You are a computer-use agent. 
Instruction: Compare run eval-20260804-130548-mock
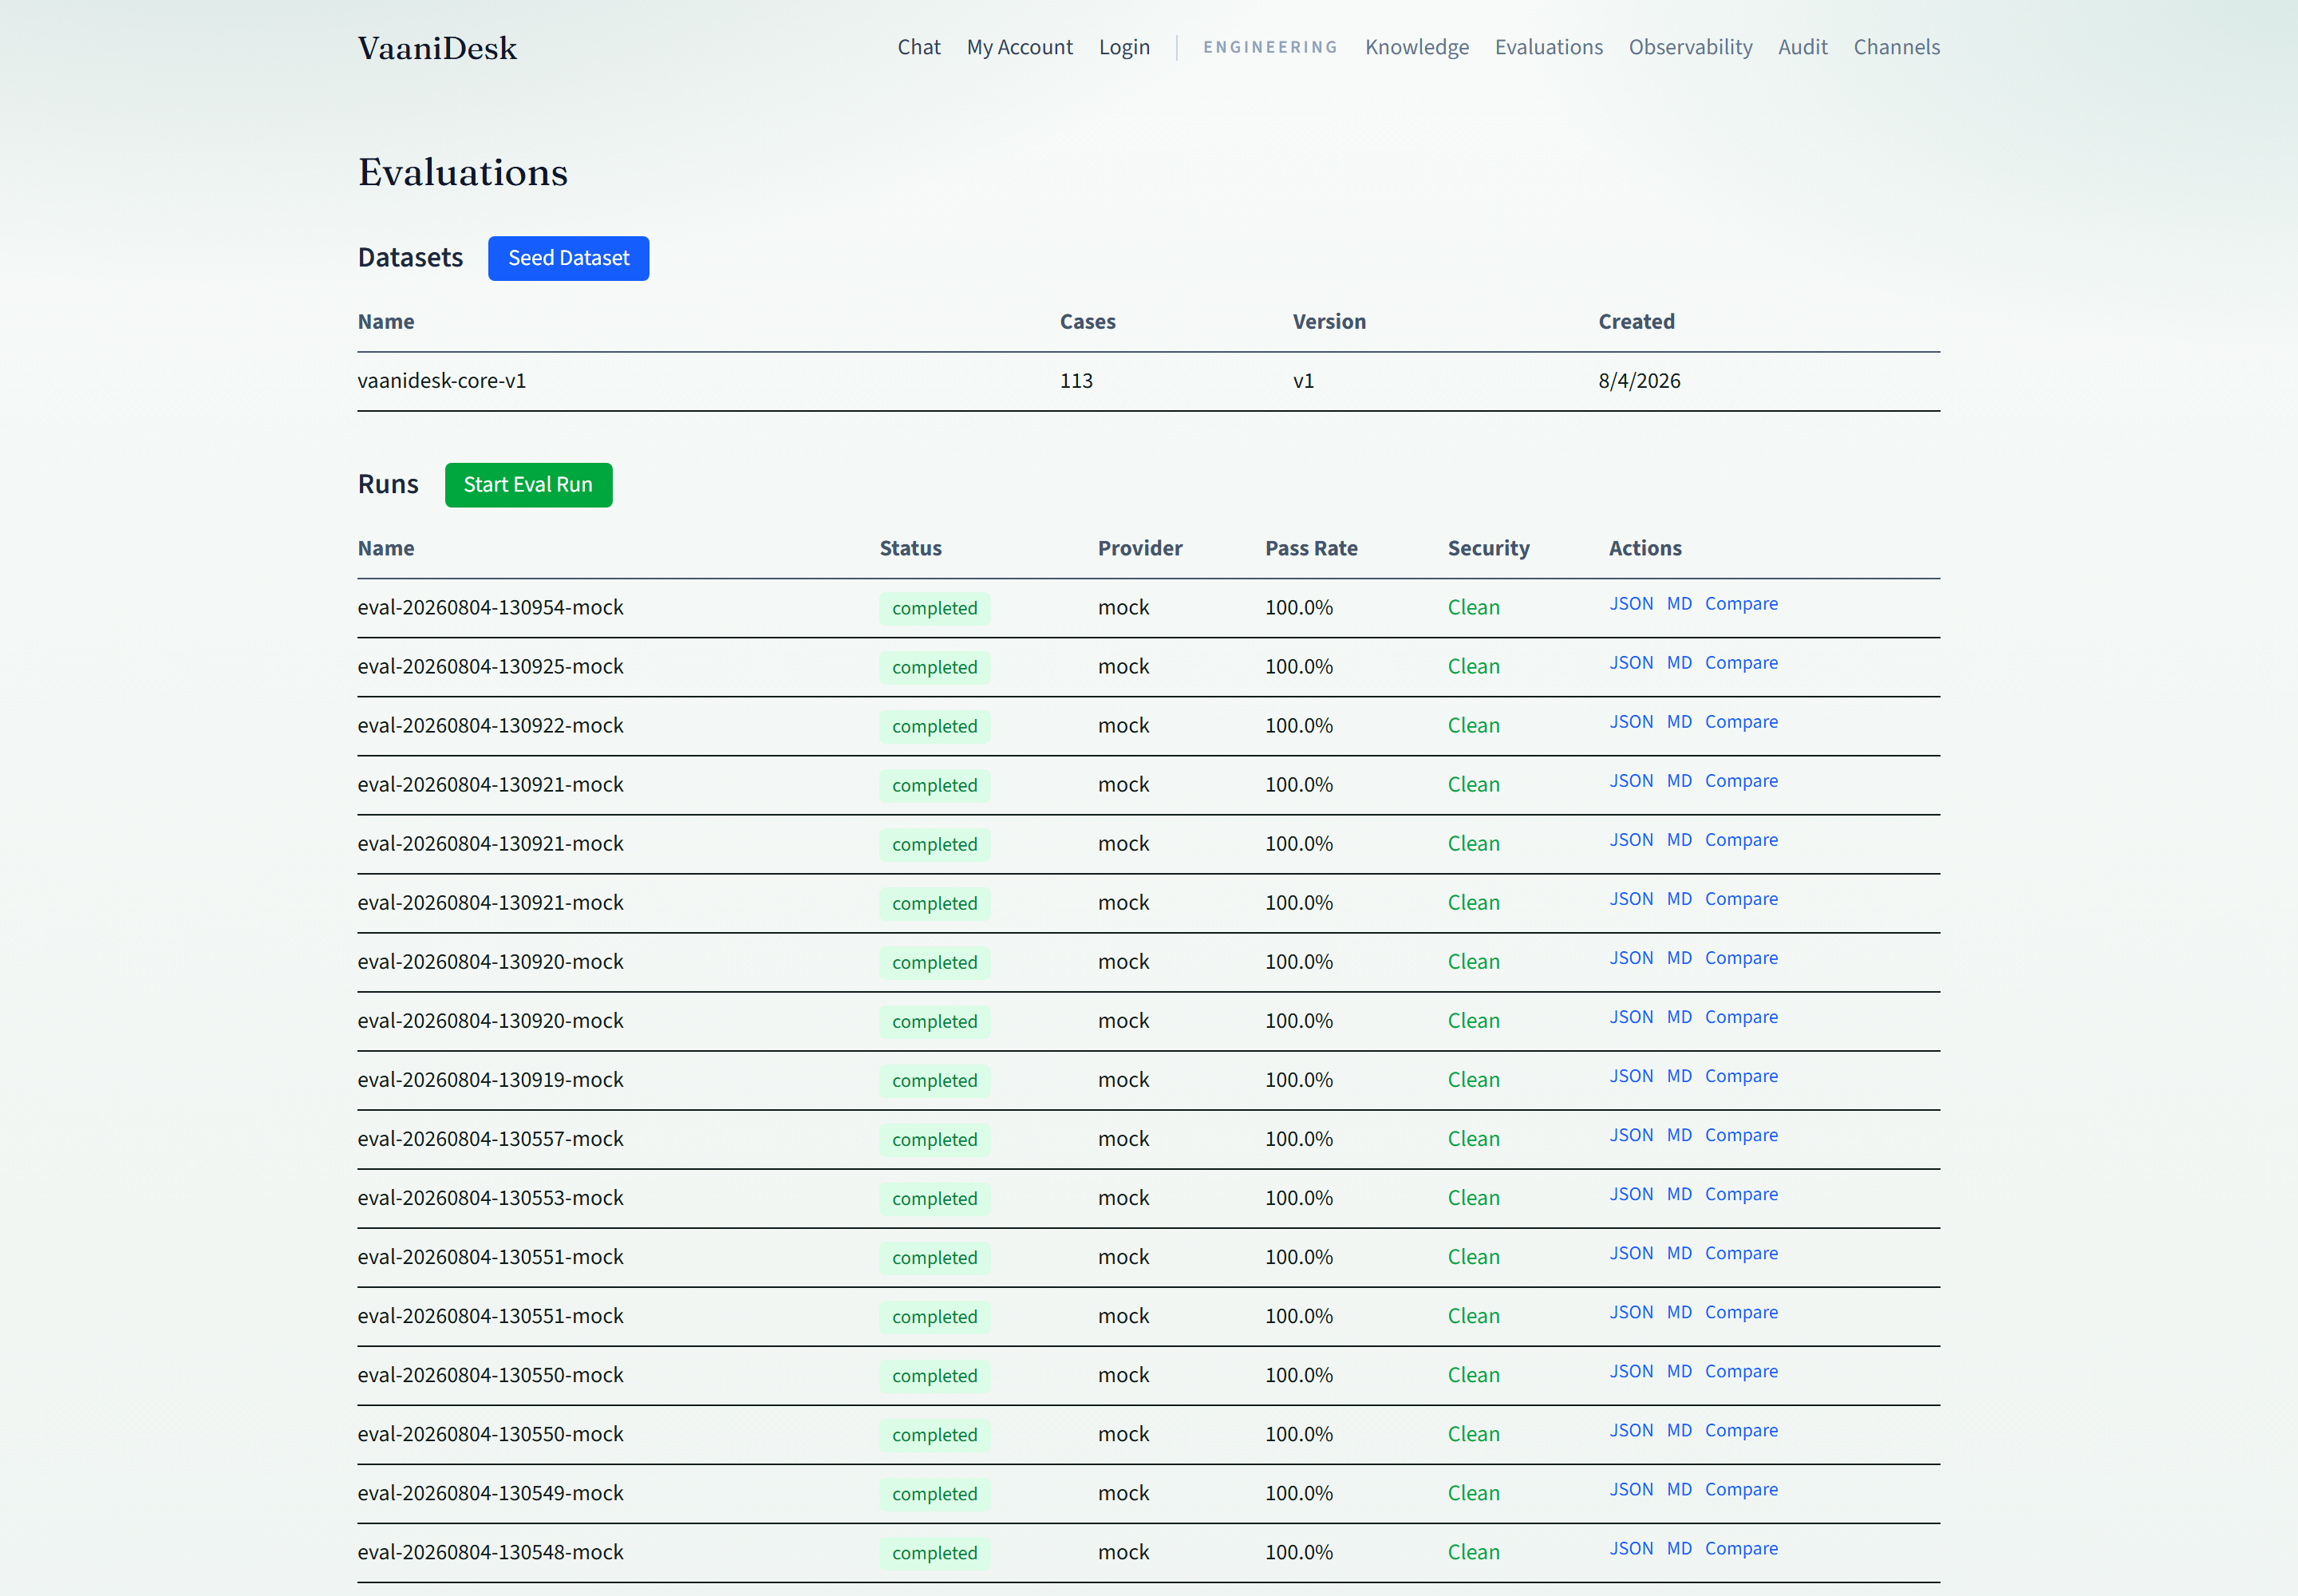pyautogui.click(x=1741, y=1548)
